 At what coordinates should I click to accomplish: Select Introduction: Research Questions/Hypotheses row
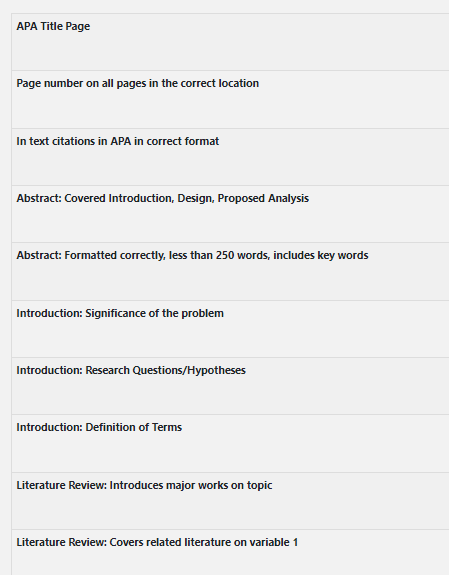pos(230,386)
